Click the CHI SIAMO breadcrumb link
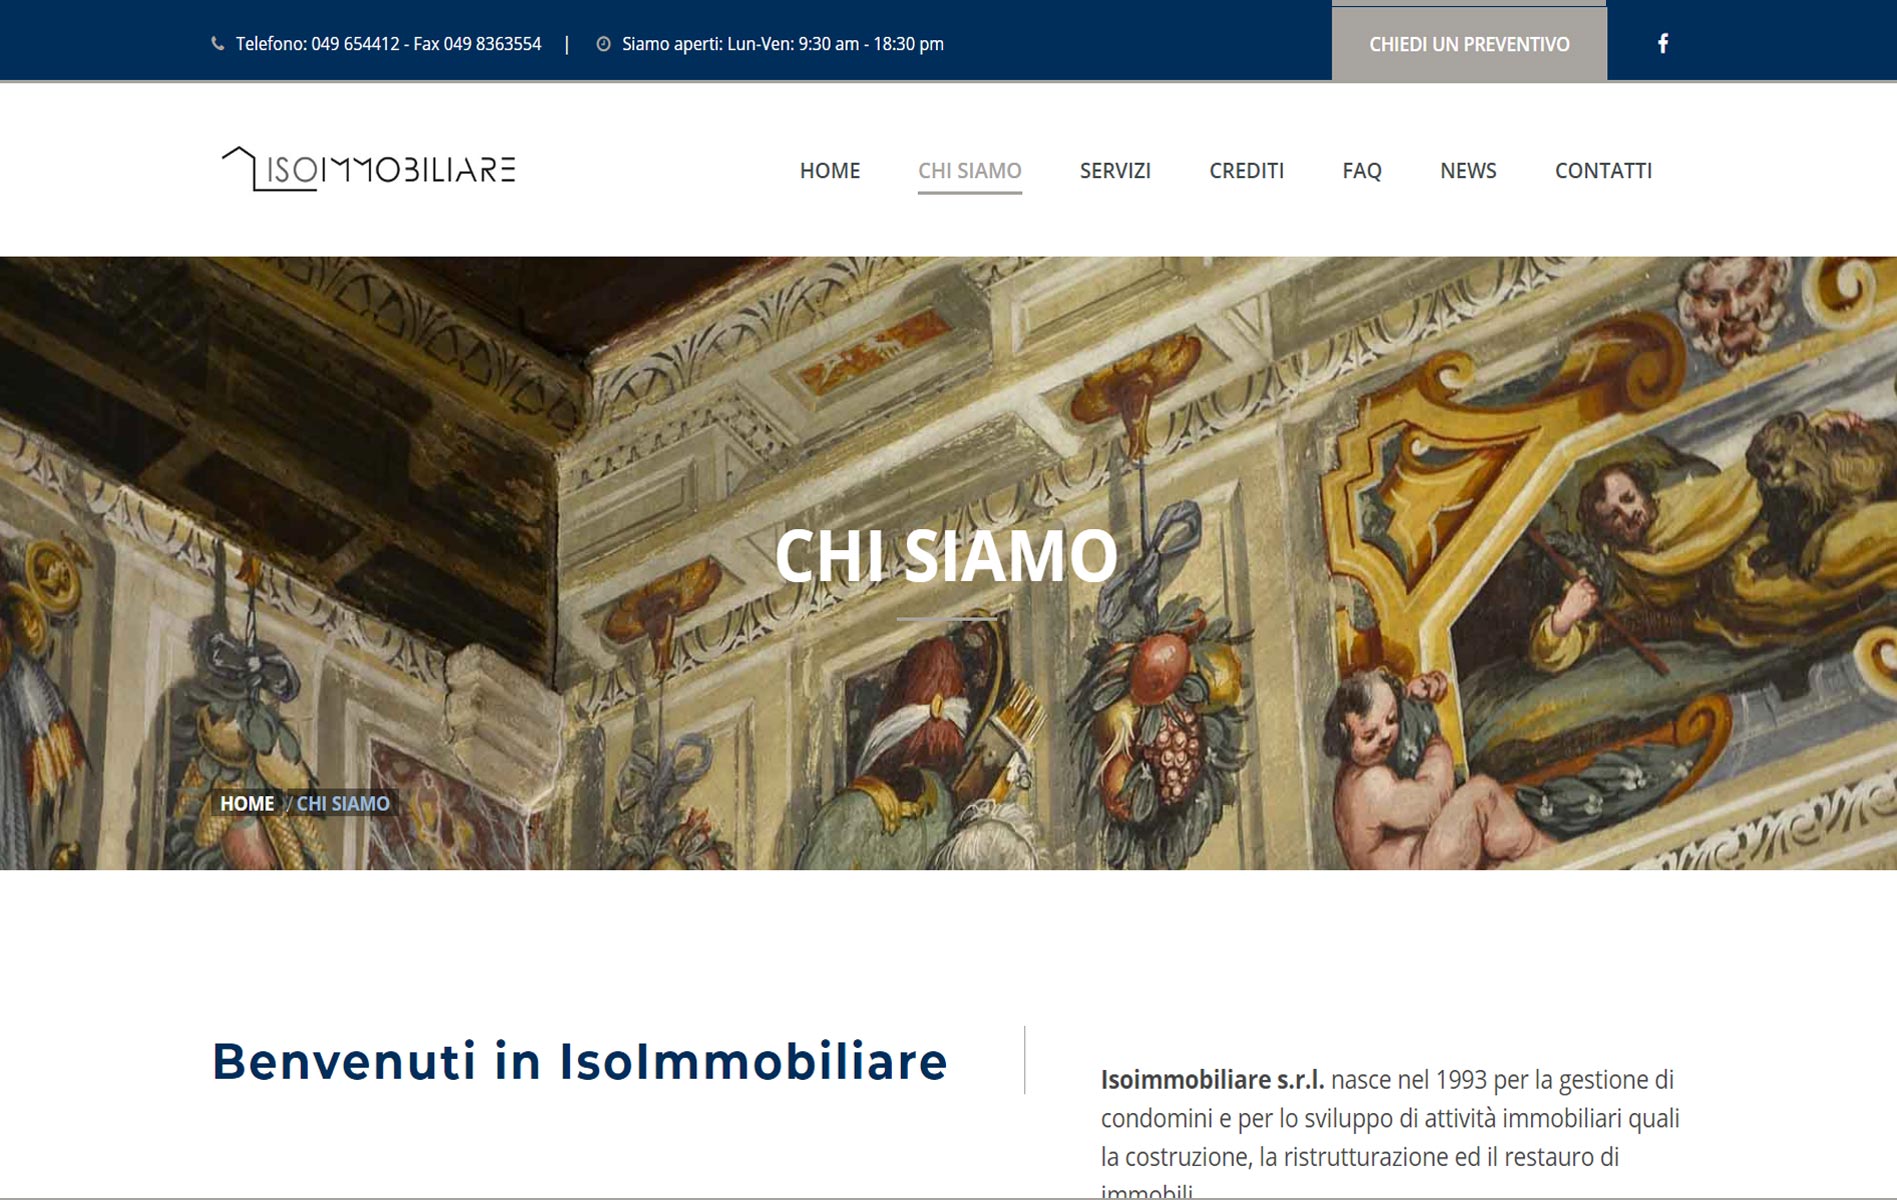The height and width of the screenshot is (1200, 1897). 343,803
